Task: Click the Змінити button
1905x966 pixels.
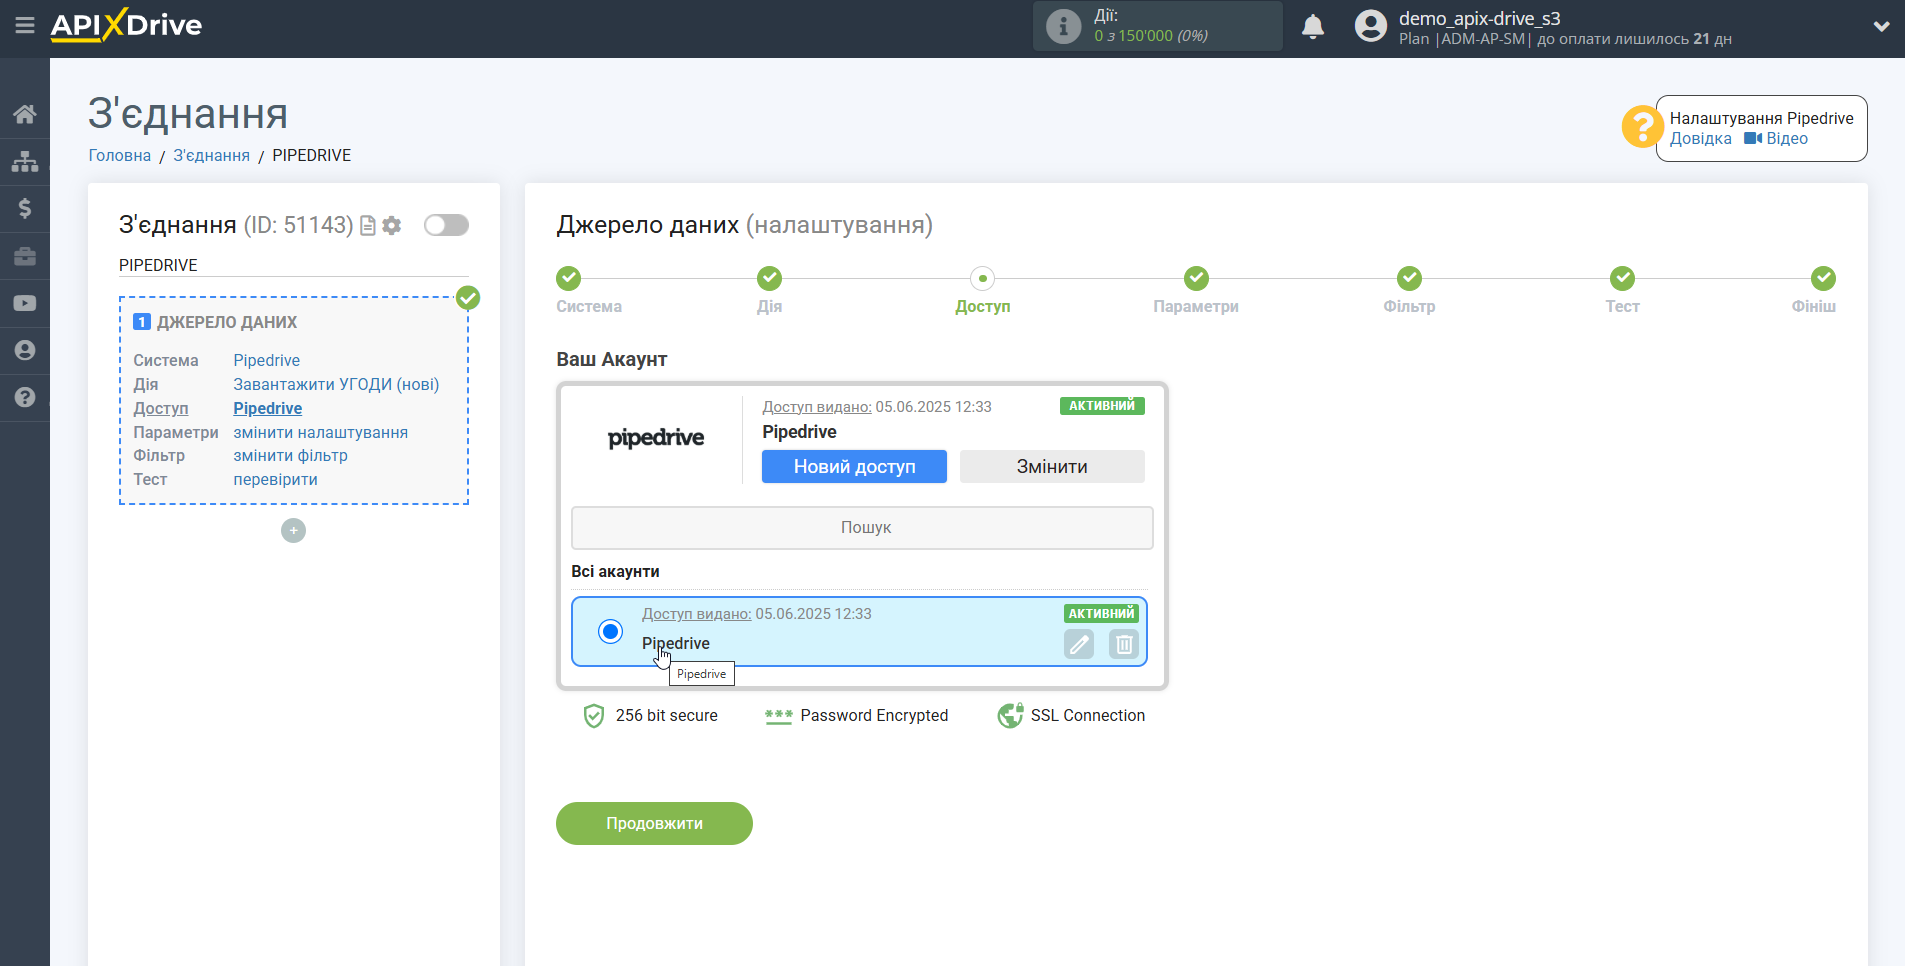Action: [1052, 466]
